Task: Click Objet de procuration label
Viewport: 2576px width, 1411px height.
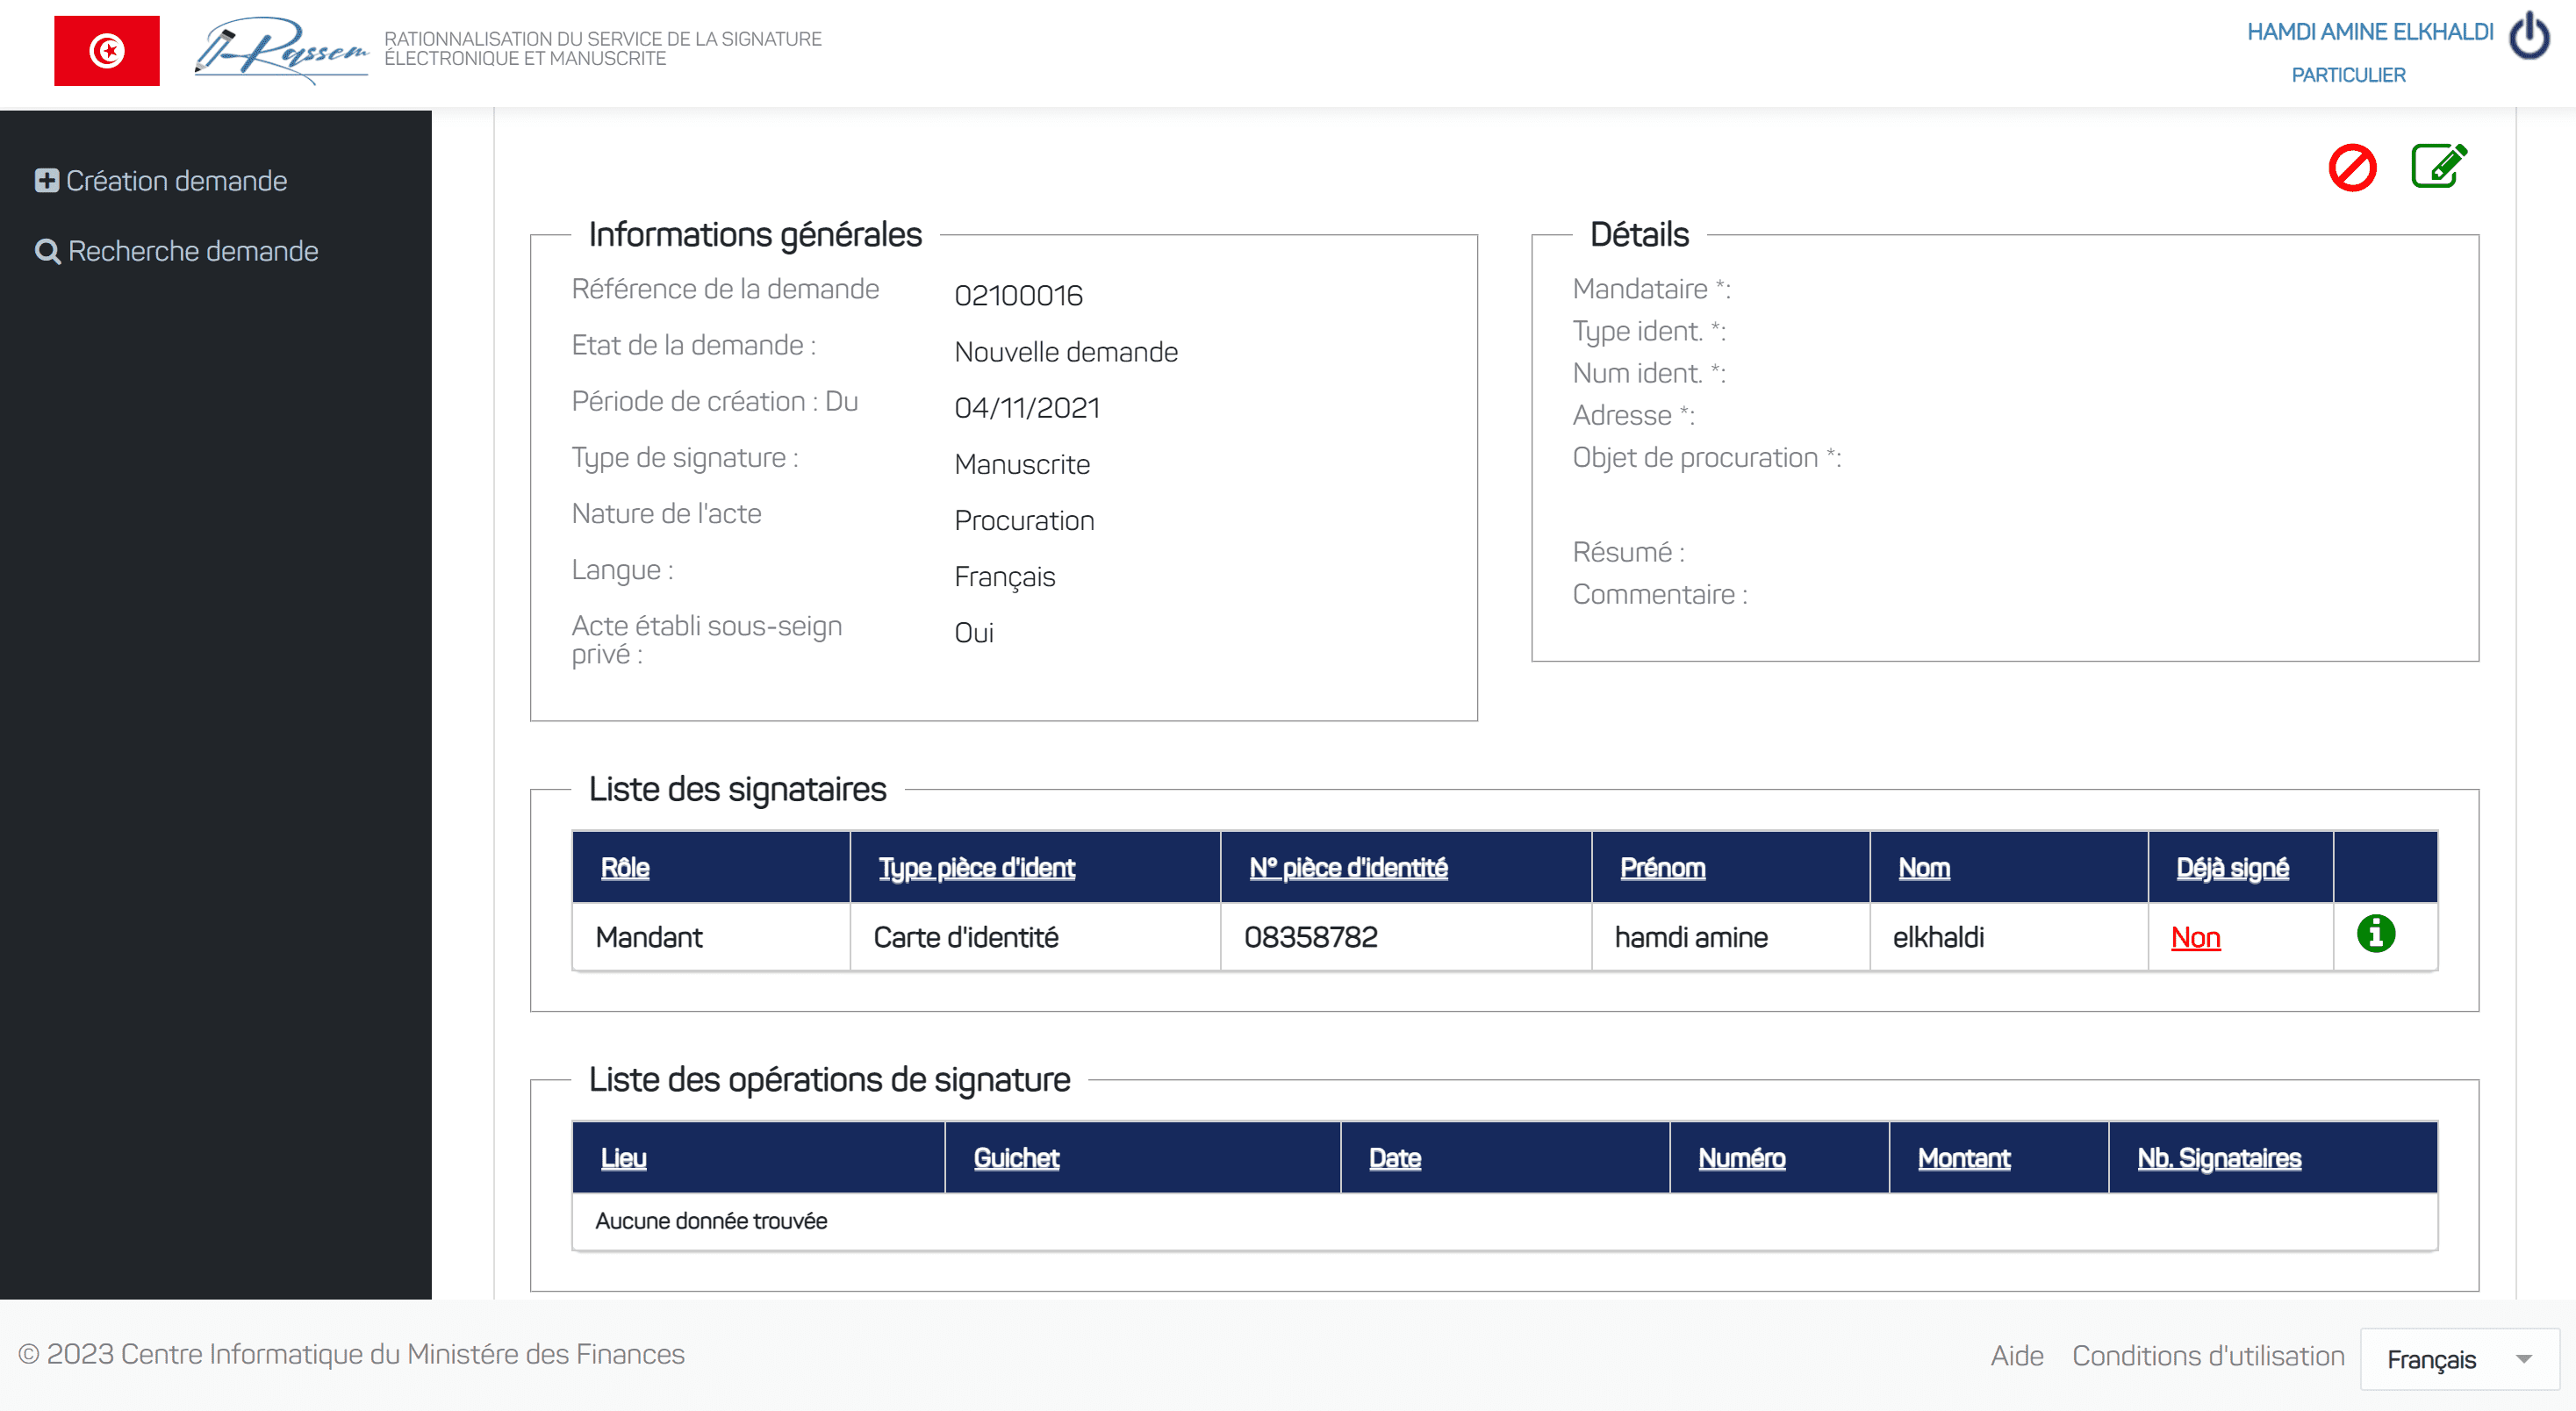Action: click(1706, 458)
